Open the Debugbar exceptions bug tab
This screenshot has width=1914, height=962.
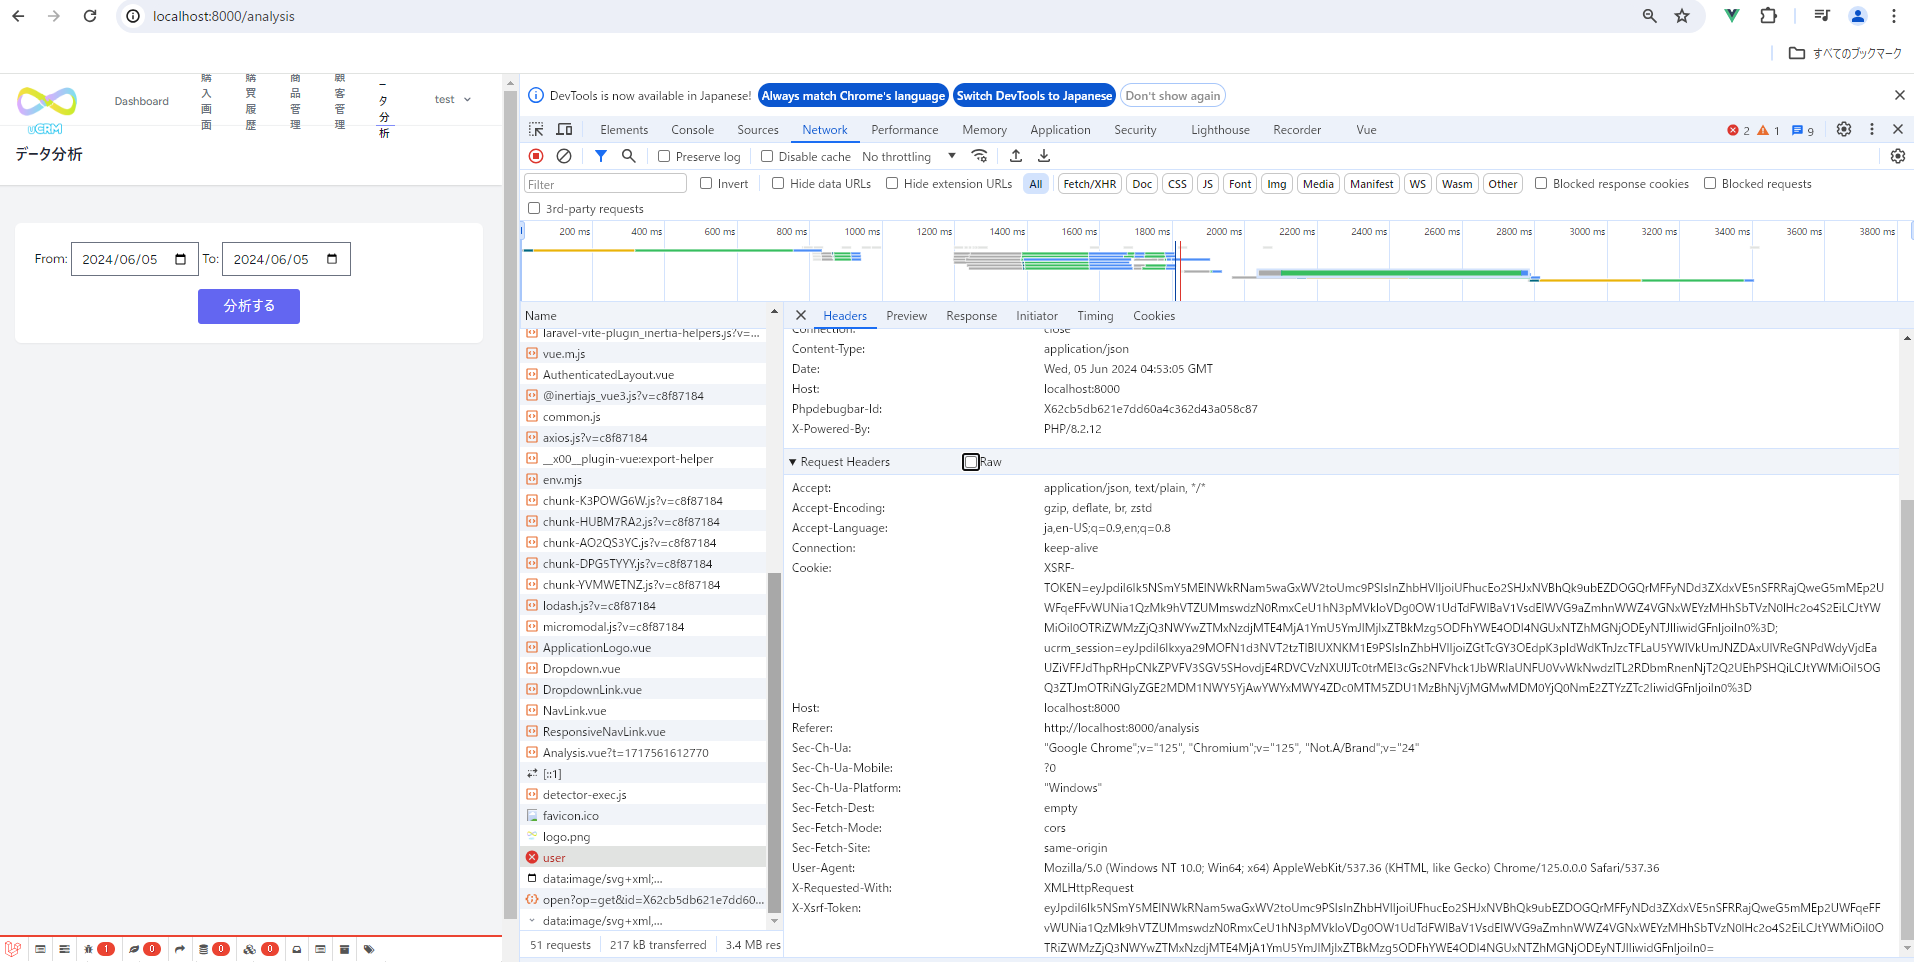tap(98, 949)
